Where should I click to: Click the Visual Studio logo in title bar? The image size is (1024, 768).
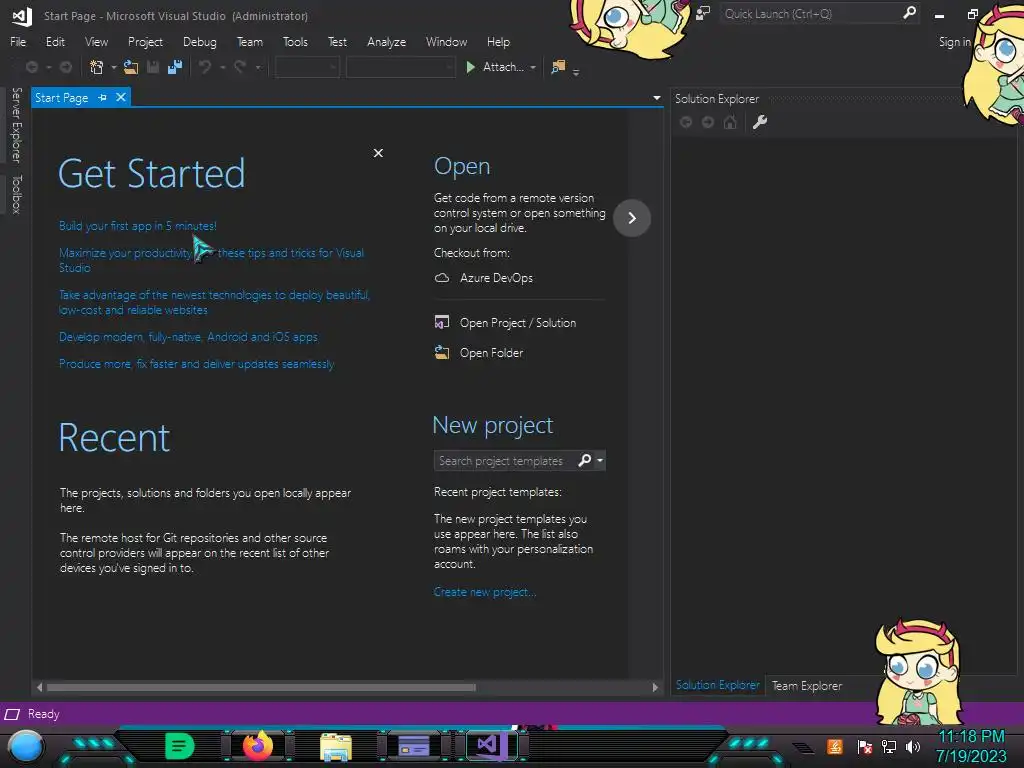coord(22,16)
